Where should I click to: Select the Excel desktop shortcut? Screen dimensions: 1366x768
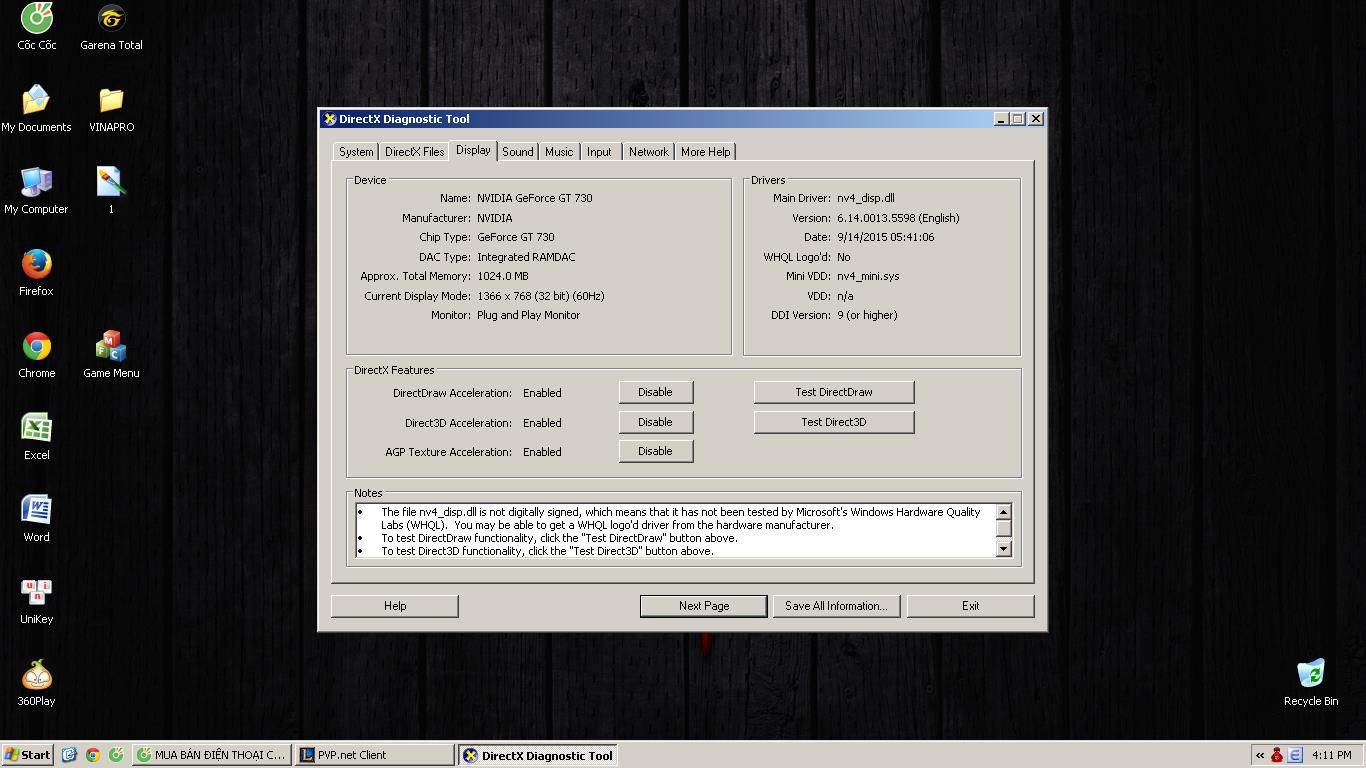(x=37, y=429)
